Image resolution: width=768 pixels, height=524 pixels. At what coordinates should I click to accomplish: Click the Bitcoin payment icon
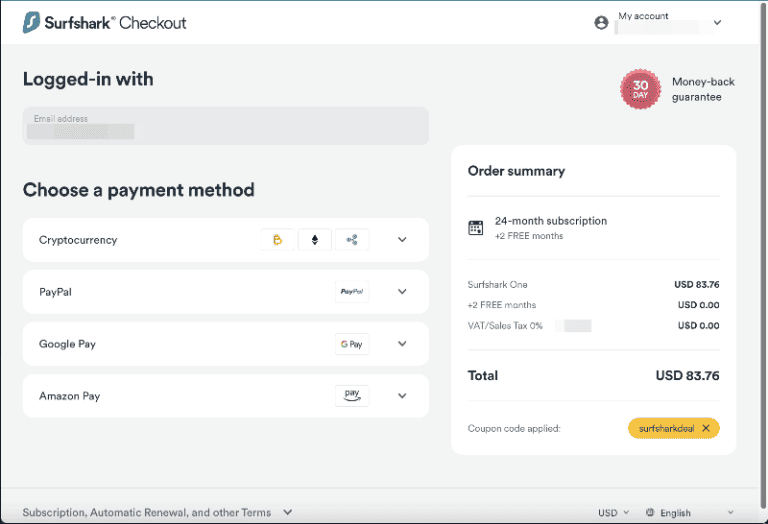(277, 240)
